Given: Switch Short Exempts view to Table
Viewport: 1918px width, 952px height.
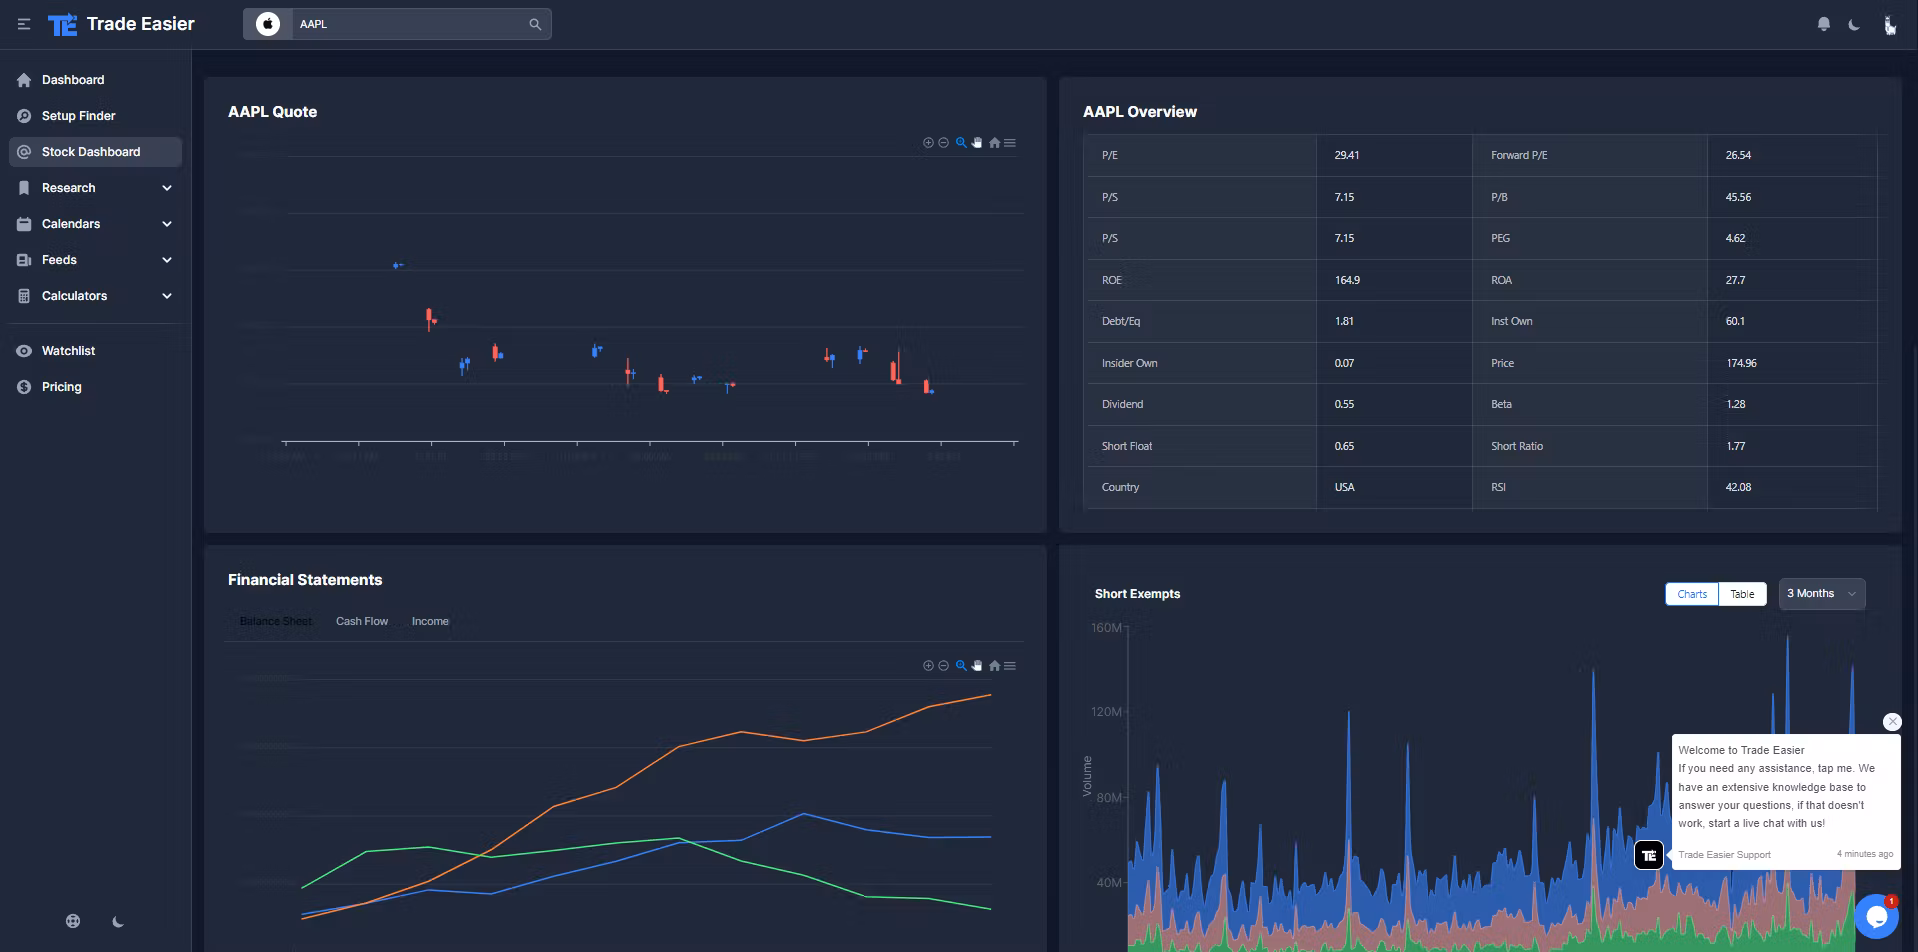Looking at the screenshot, I should [x=1742, y=594].
